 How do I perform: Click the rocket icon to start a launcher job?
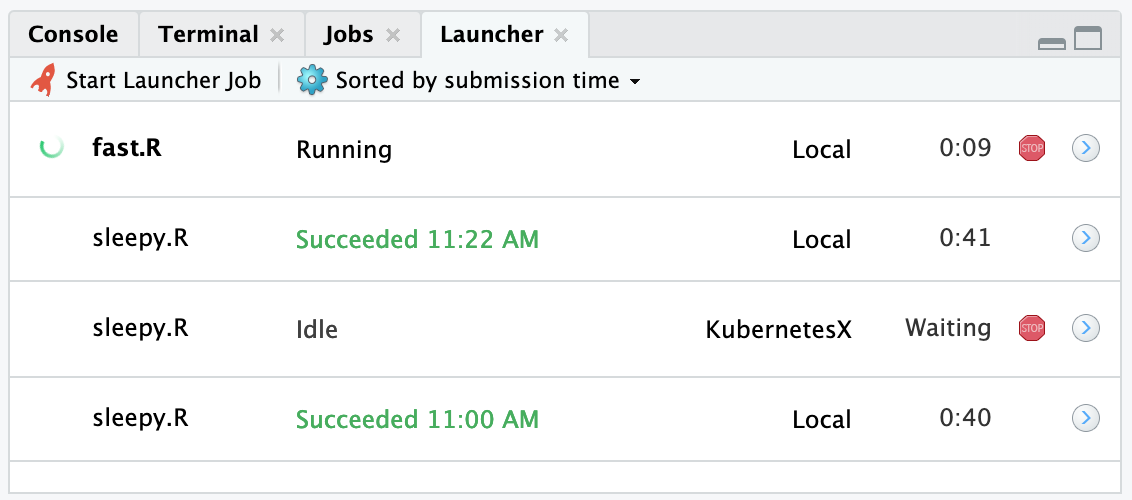43,80
